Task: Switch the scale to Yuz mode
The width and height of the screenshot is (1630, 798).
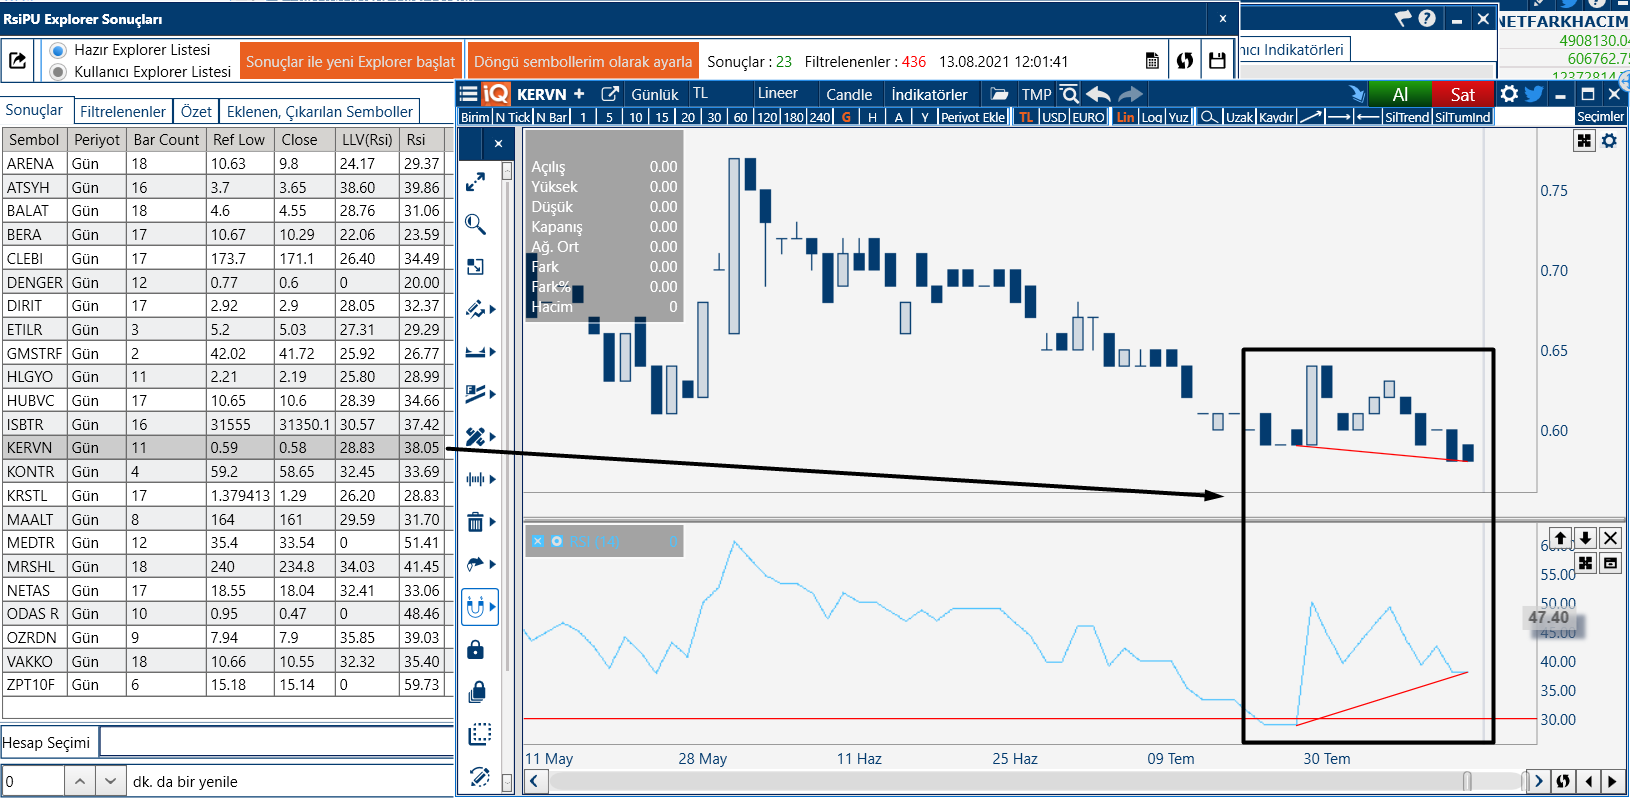Action: 1178,117
